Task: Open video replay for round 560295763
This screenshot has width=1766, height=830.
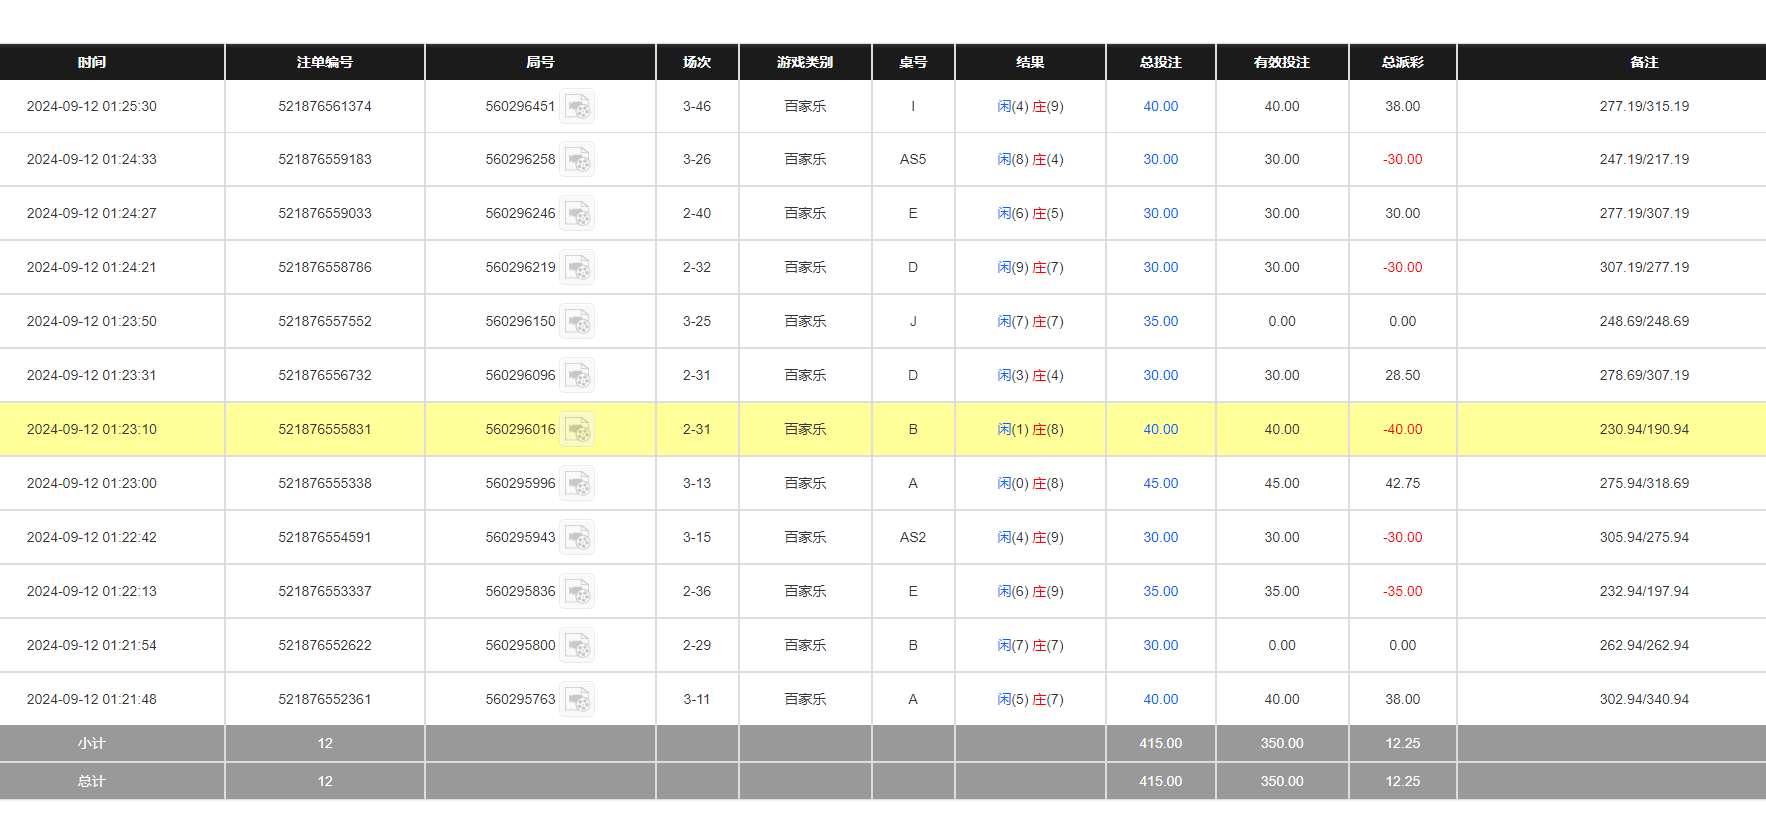Action: 577,700
